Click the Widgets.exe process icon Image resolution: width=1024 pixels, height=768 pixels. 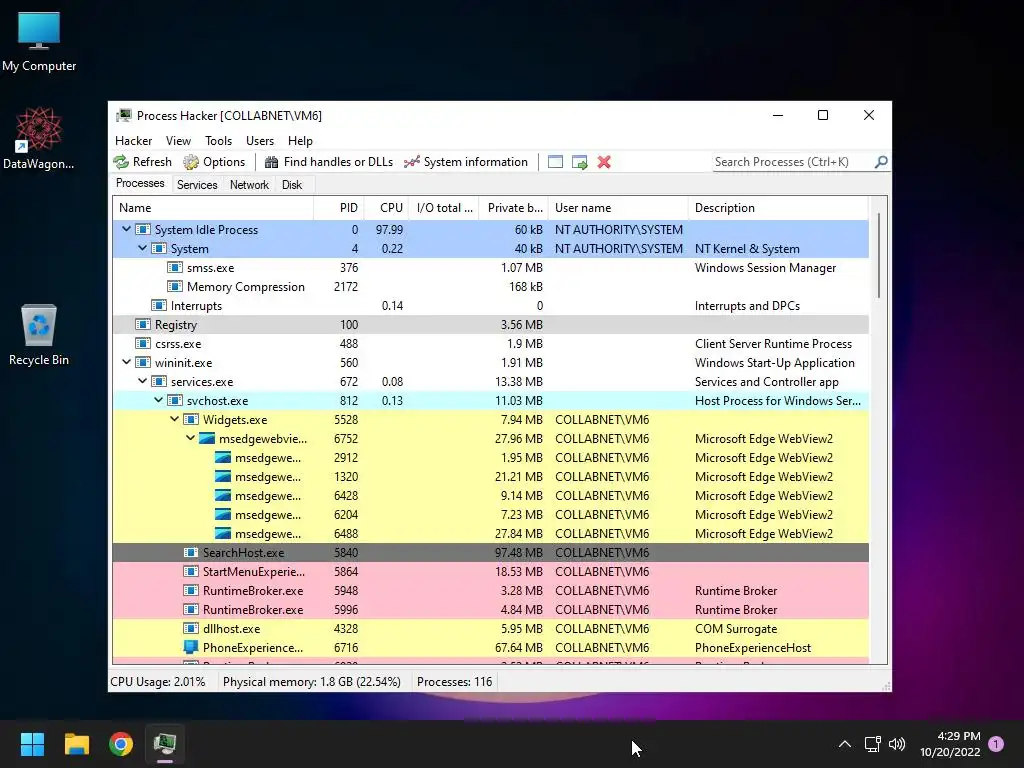pyautogui.click(x=191, y=419)
